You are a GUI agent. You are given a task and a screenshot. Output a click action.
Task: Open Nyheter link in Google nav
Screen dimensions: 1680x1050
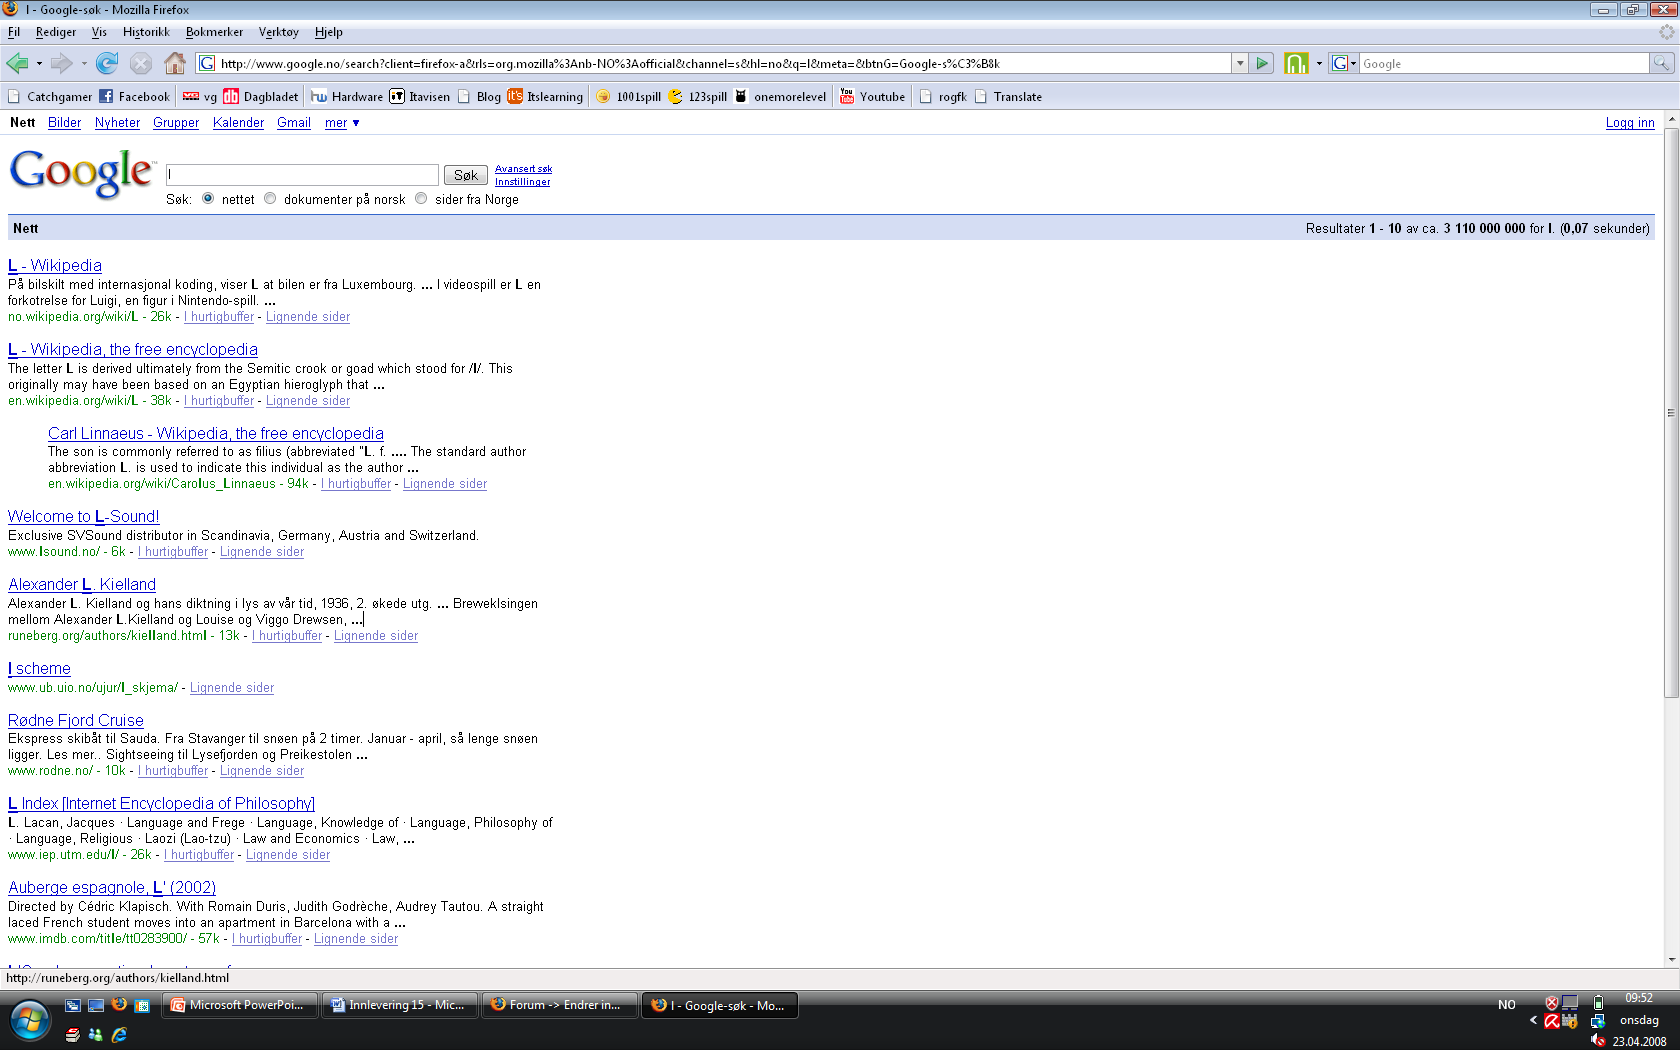coord(117,123)
